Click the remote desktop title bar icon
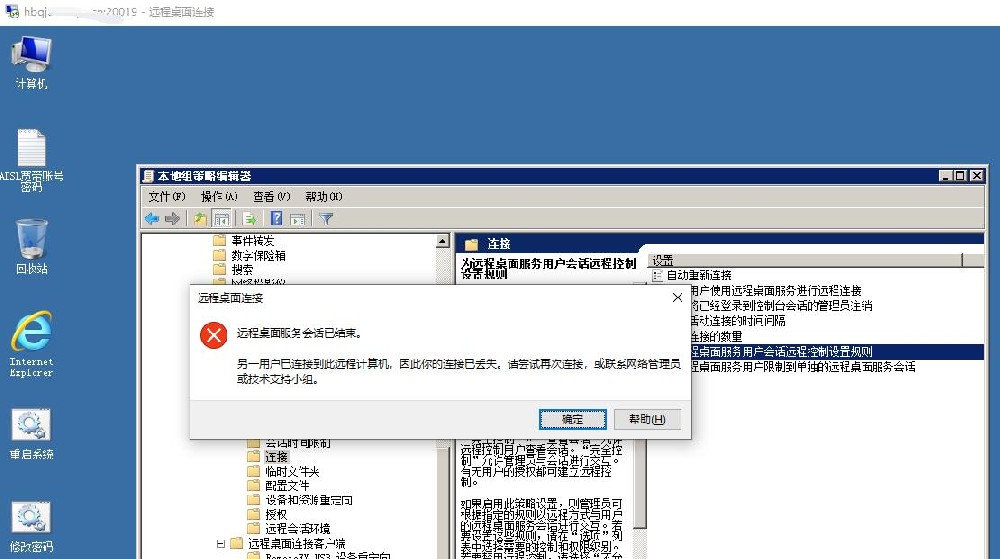The image size is (1000, 559). (11, 11)
